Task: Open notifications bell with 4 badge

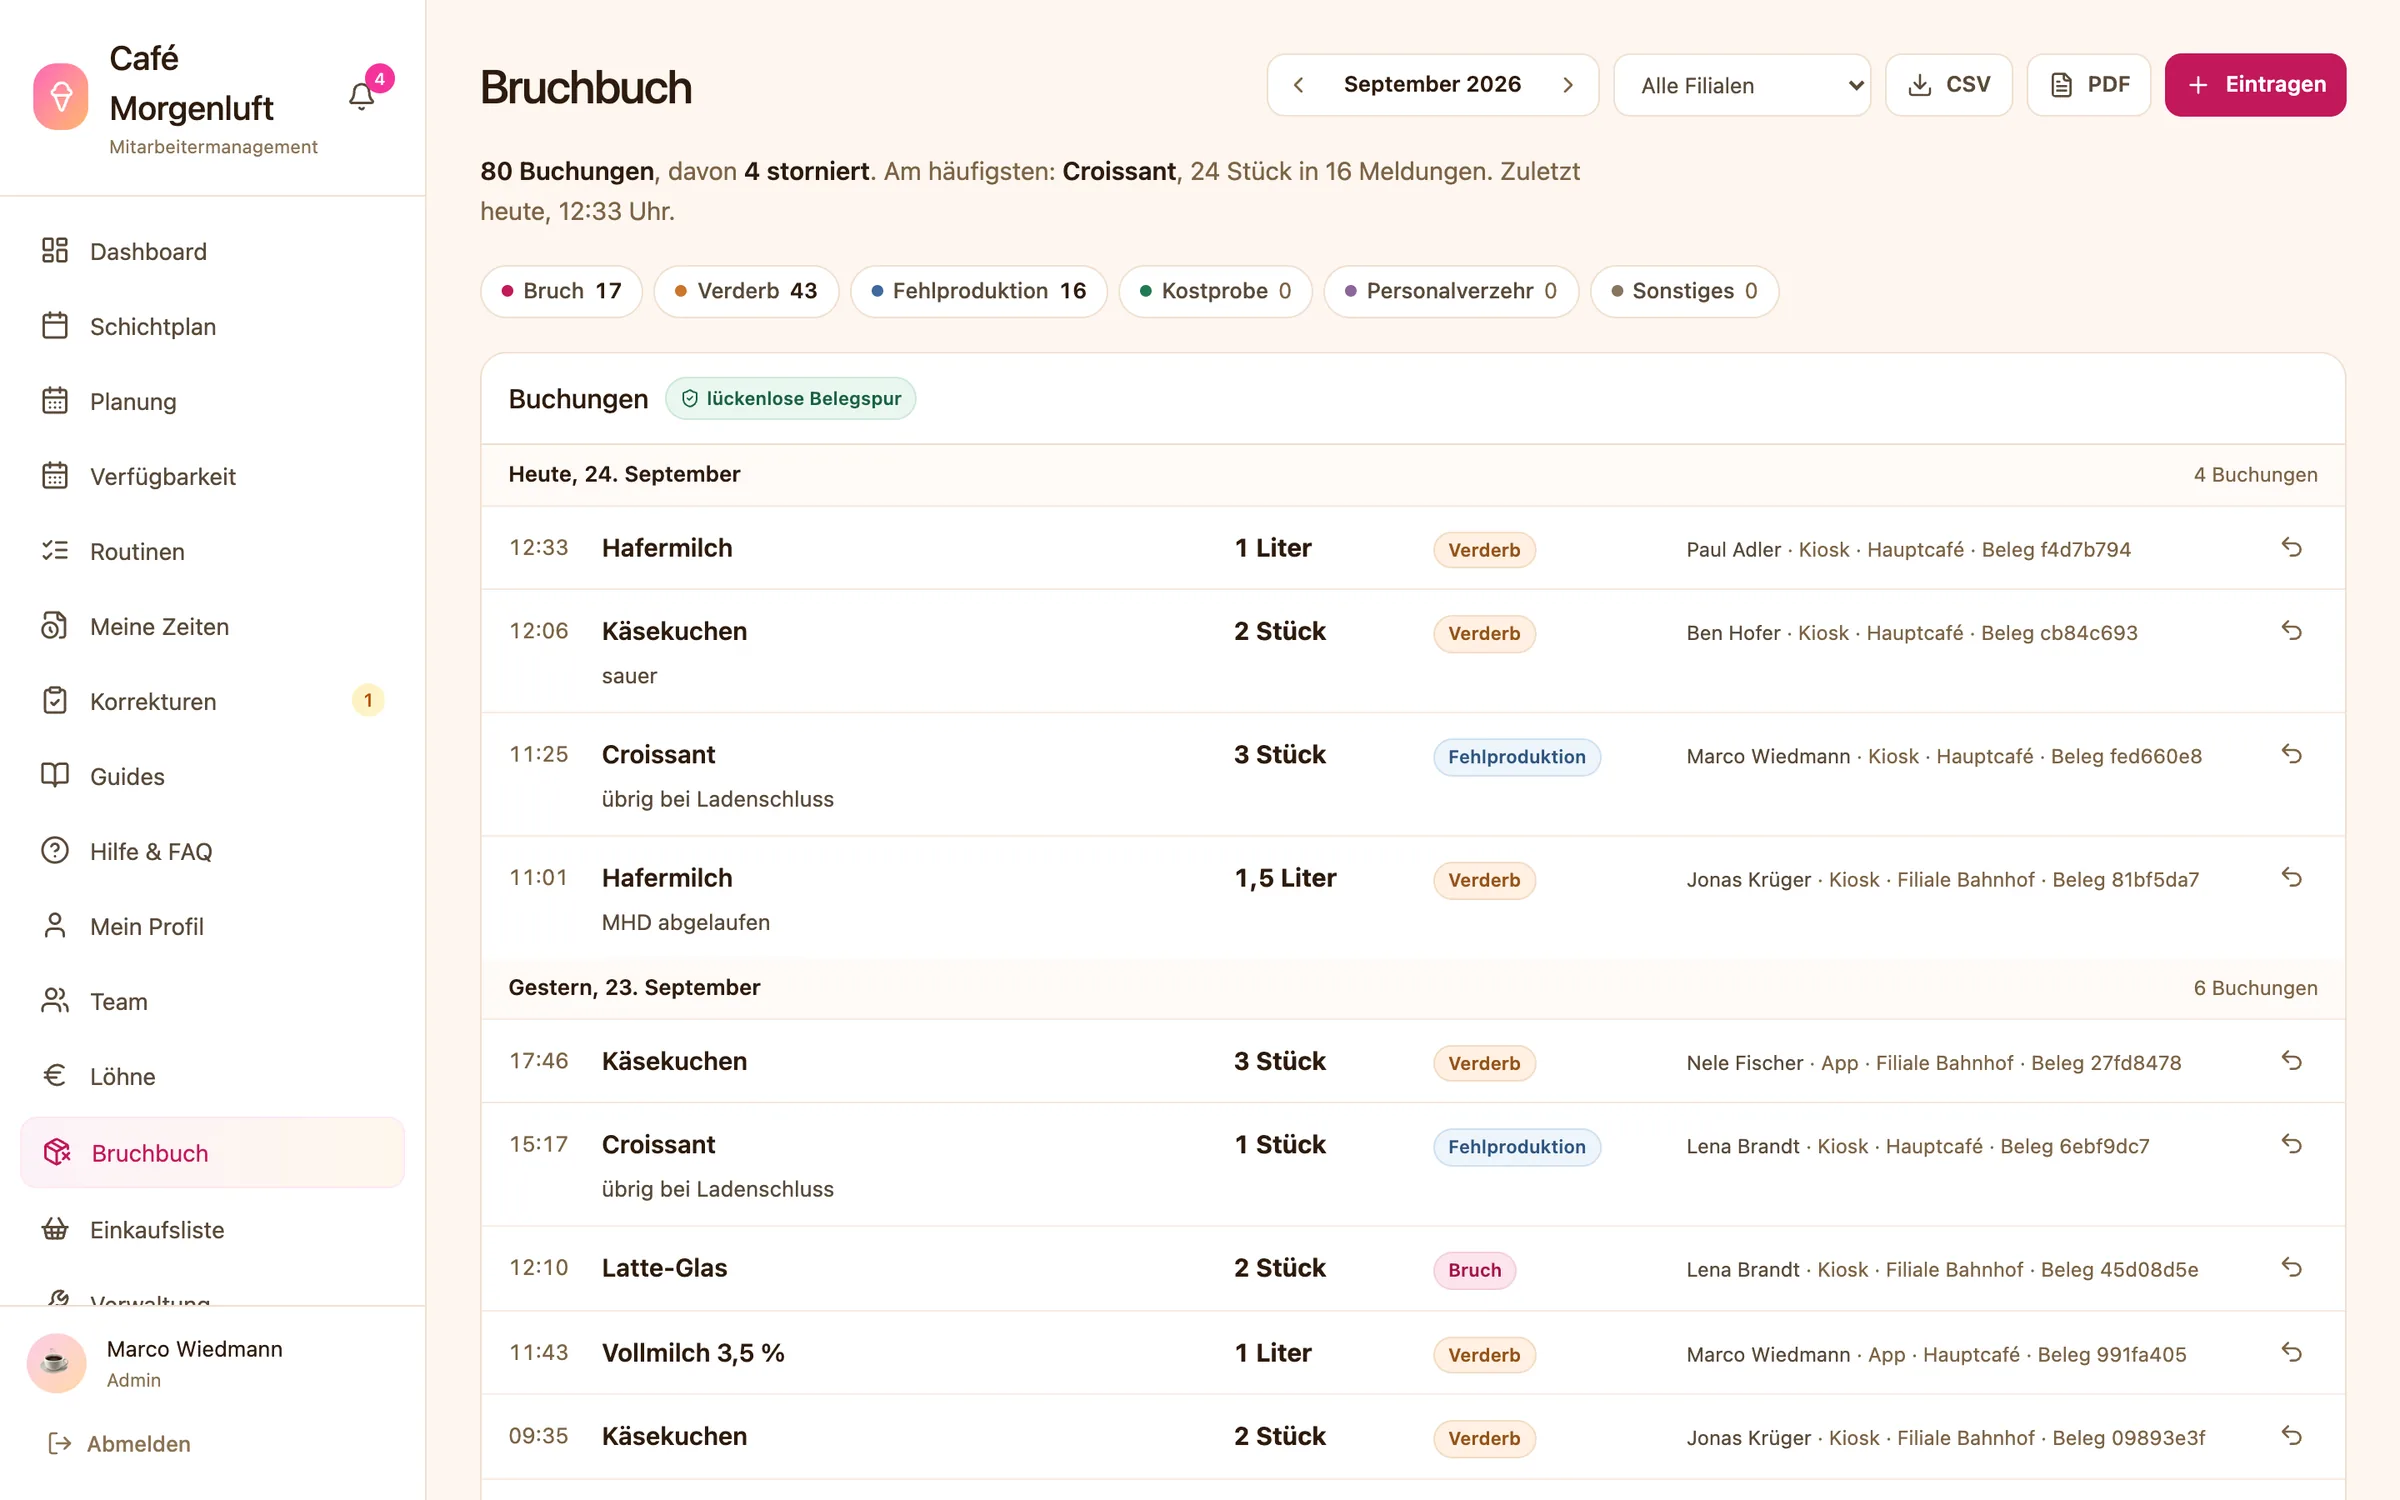Action: 362,95
